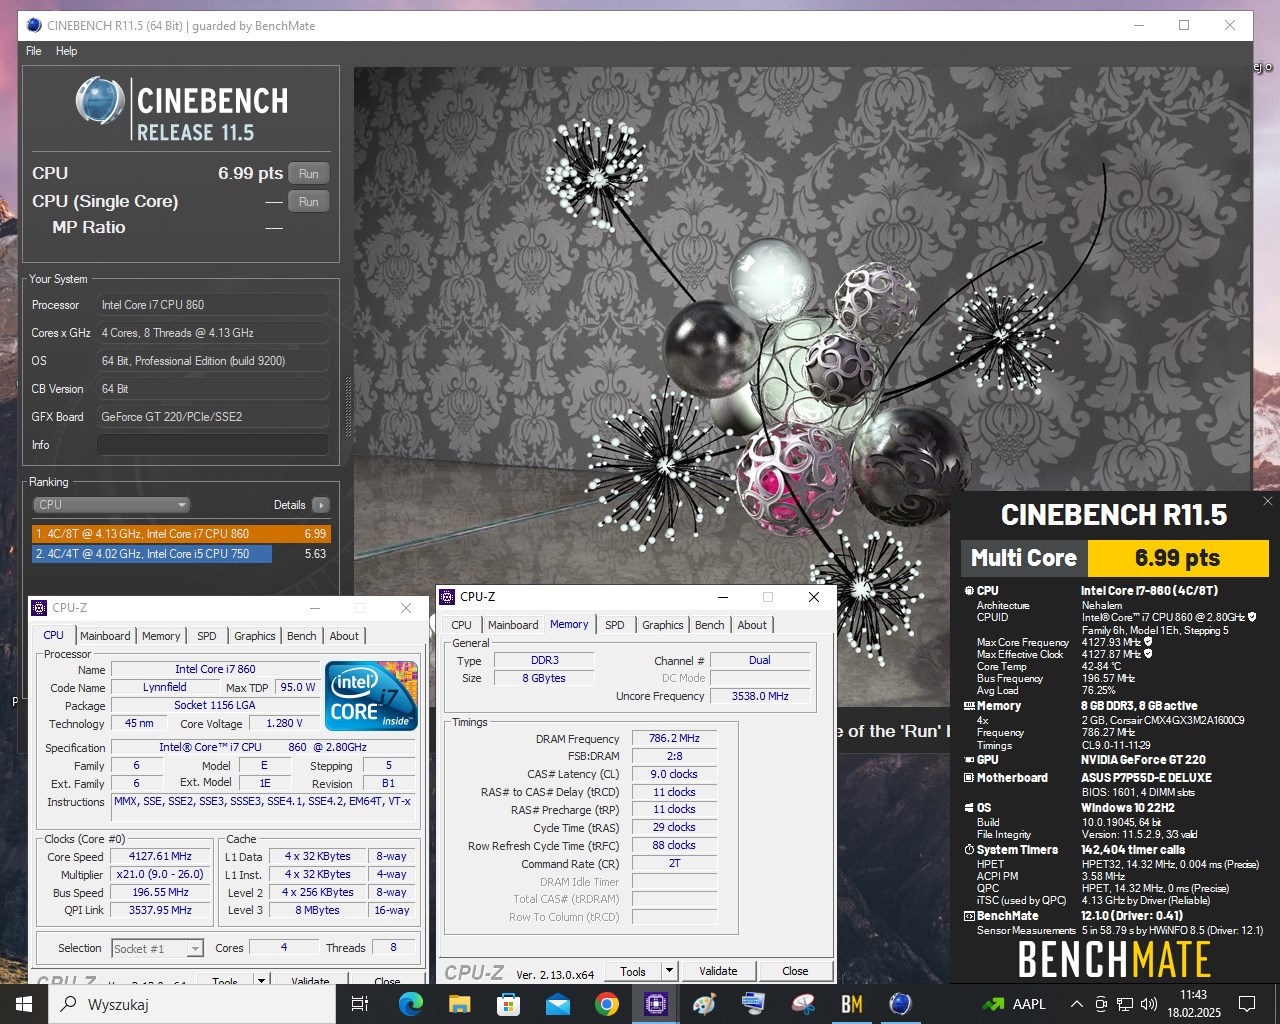The width and height of the screenshot is (1280, 1024).
Task: Open Mail app from the taskbar
Action: click(x=558, y=1004)
